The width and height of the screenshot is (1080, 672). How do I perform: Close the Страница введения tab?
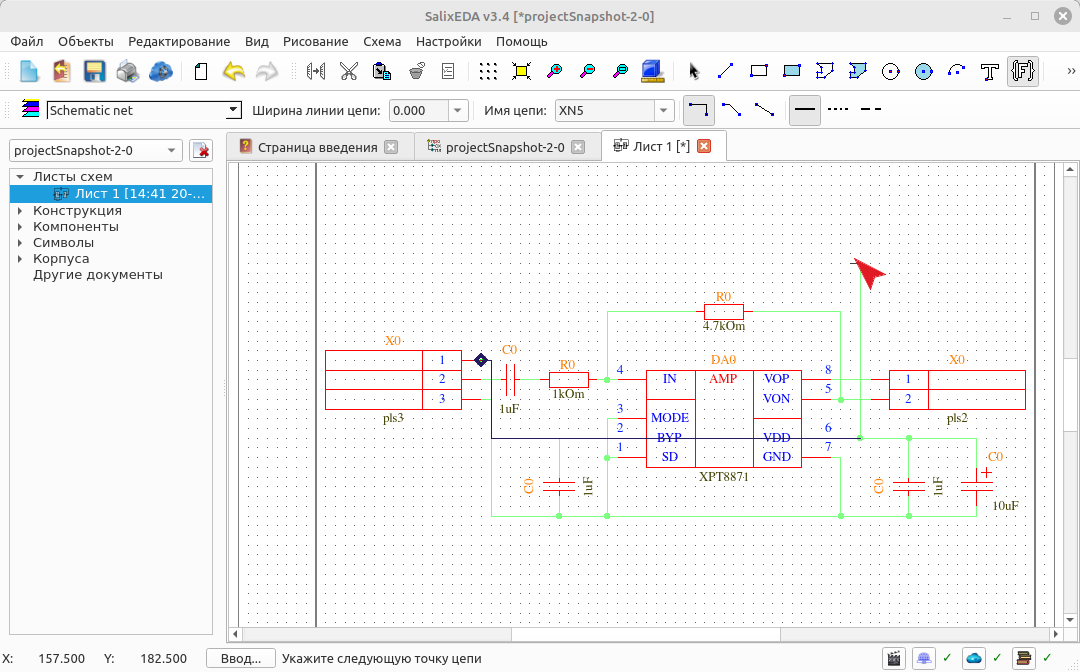pos(391,147)
